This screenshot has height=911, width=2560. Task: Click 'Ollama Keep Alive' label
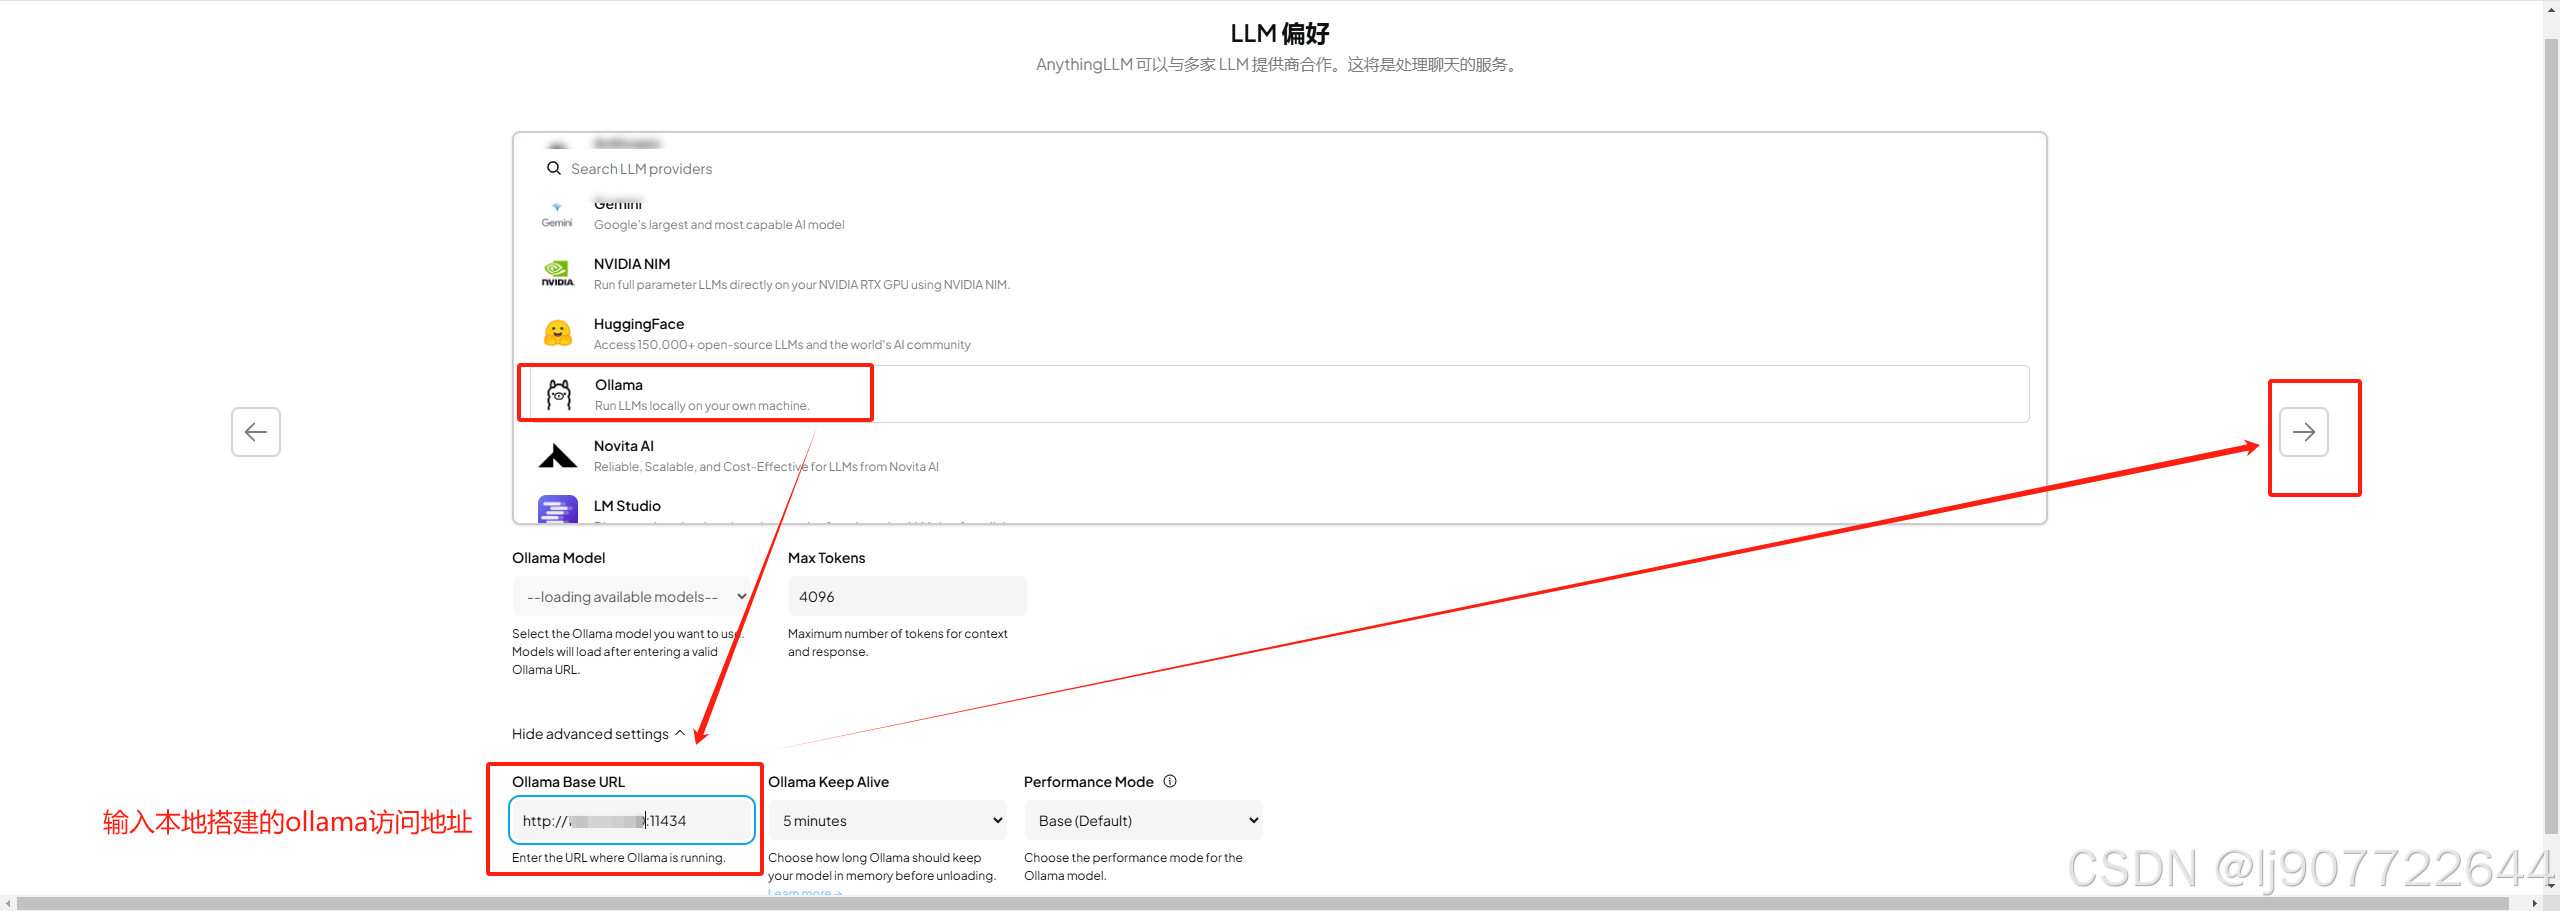click(828, 782)
